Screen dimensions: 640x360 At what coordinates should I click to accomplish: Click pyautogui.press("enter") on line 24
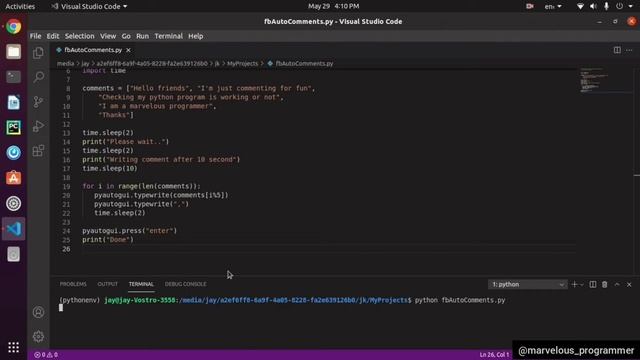(129, 231)
